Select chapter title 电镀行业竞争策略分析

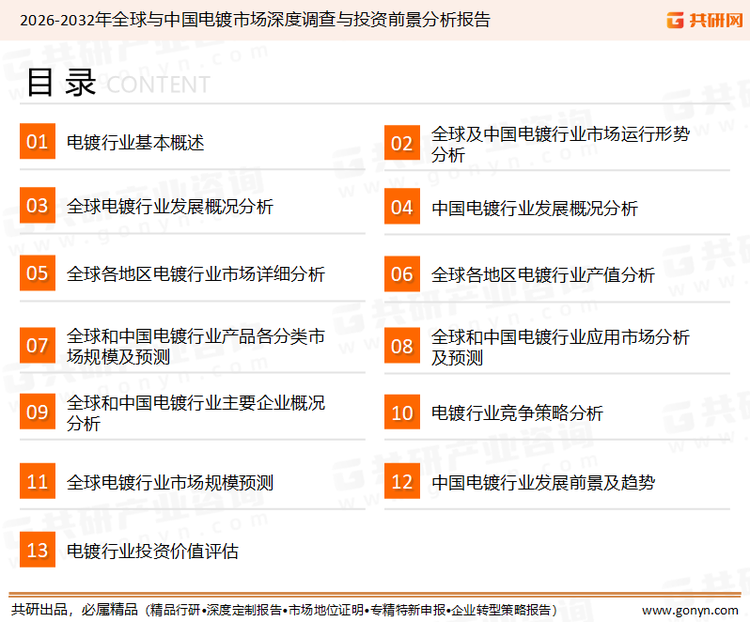point(517,413)
